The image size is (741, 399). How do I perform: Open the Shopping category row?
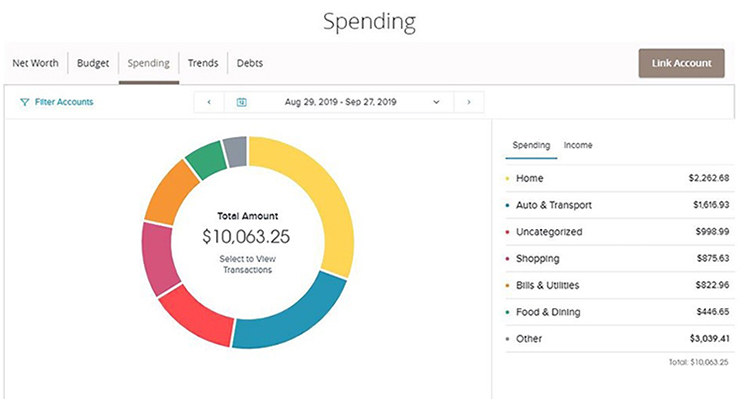pos(620,259)
